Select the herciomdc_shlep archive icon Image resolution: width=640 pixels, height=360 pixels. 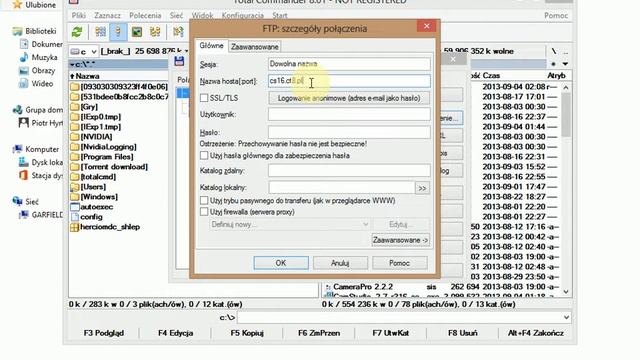click(x=74, y=227)
